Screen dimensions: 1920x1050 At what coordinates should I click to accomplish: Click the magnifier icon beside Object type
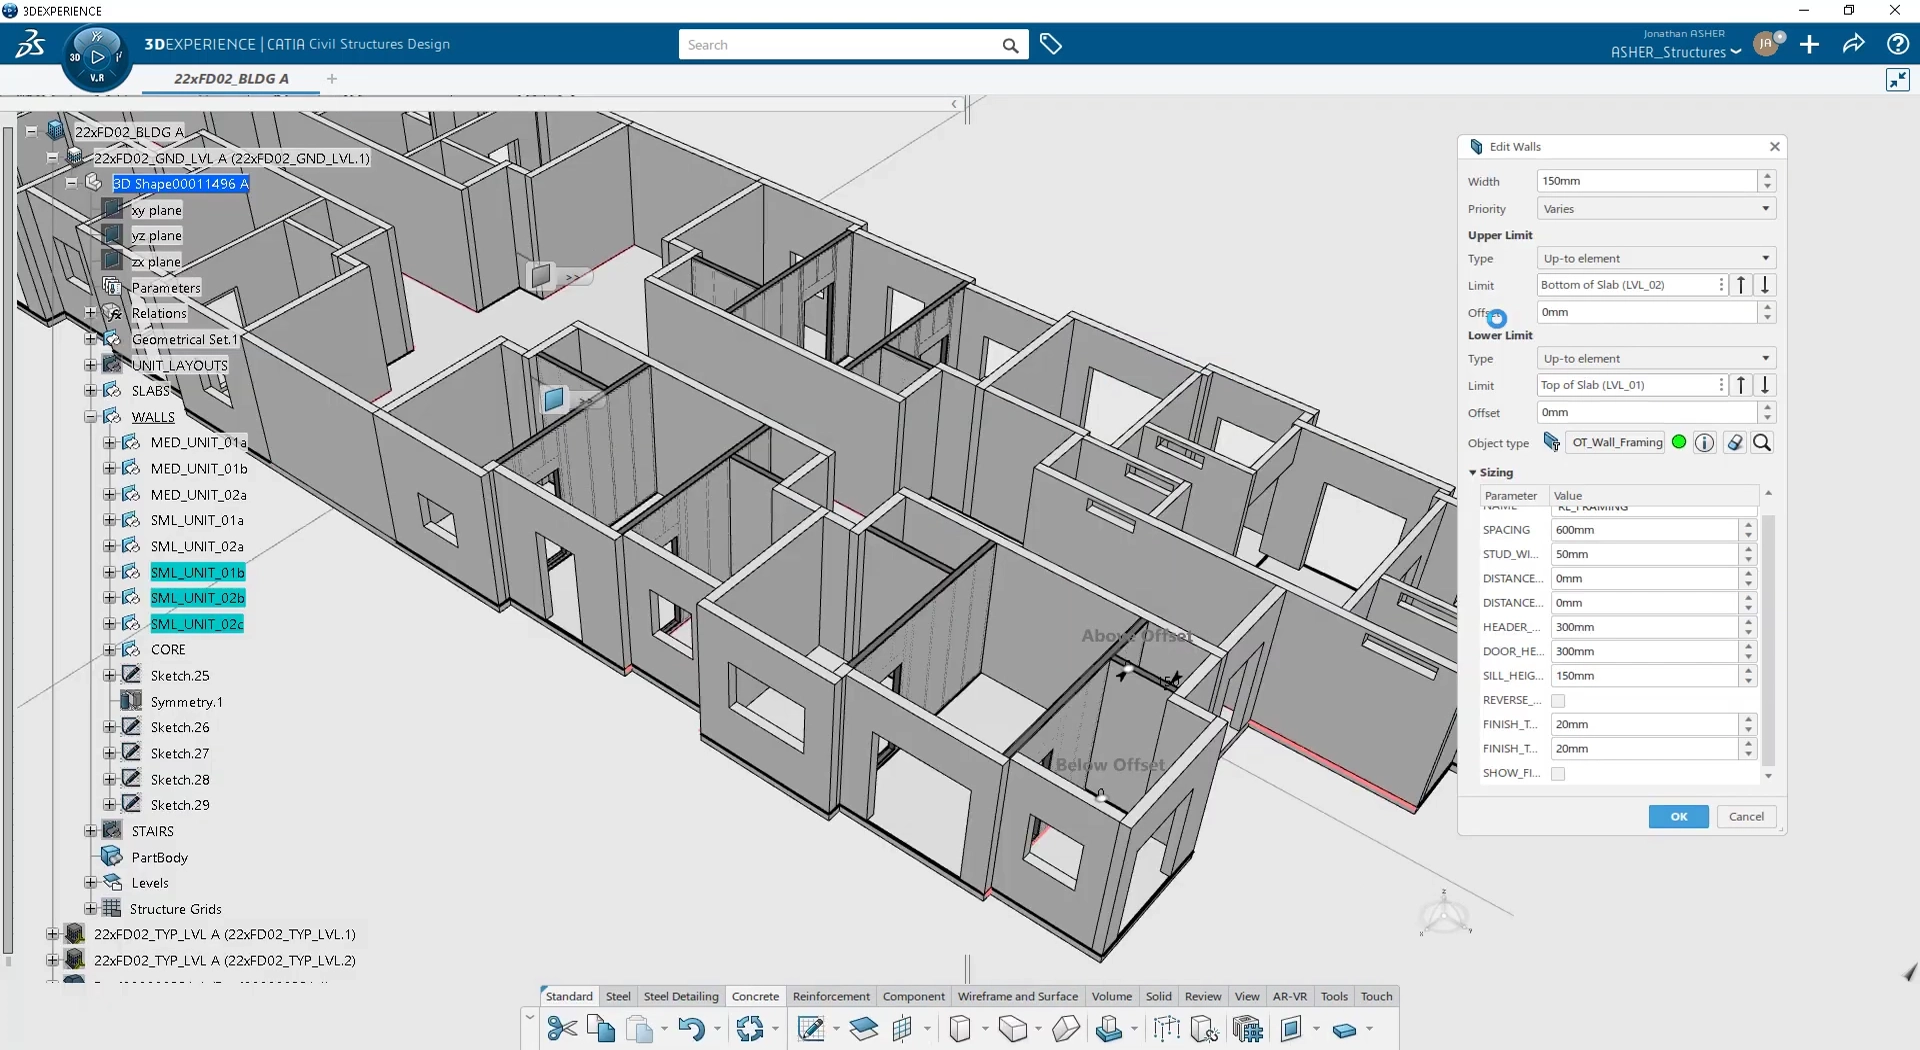tap(1763, 442)
